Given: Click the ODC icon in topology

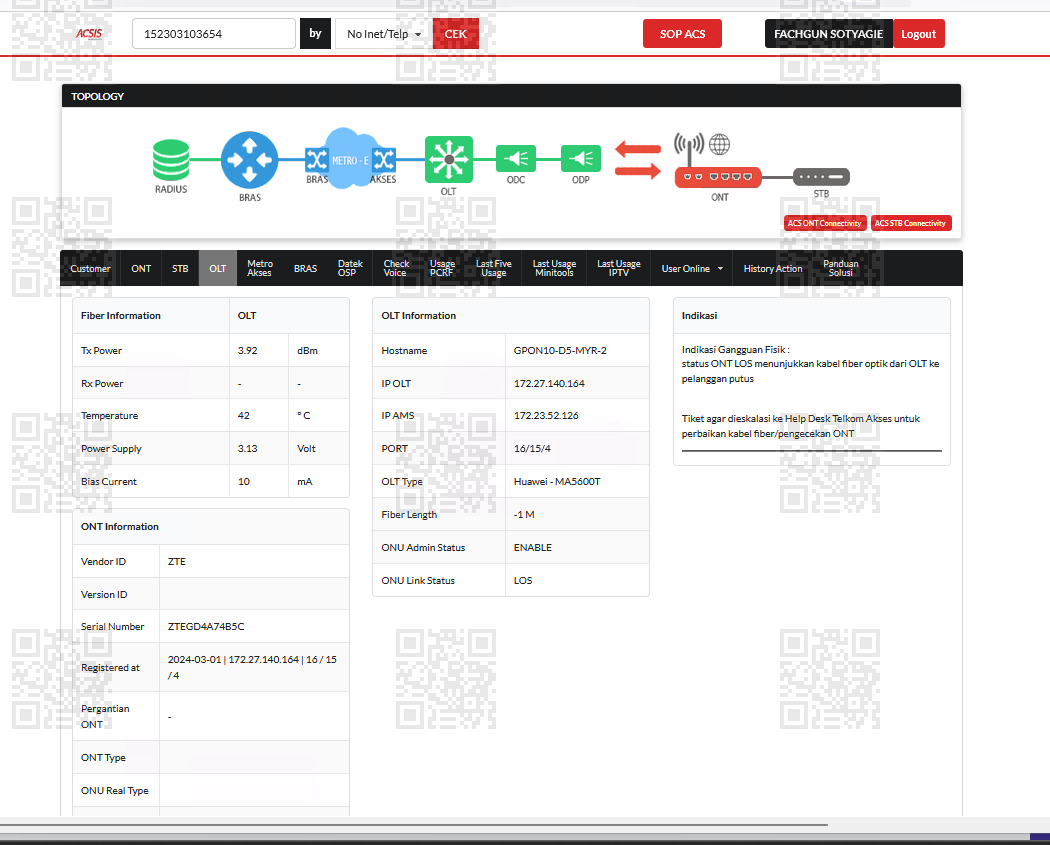Looking at the screenshot, I should [516, 159].
